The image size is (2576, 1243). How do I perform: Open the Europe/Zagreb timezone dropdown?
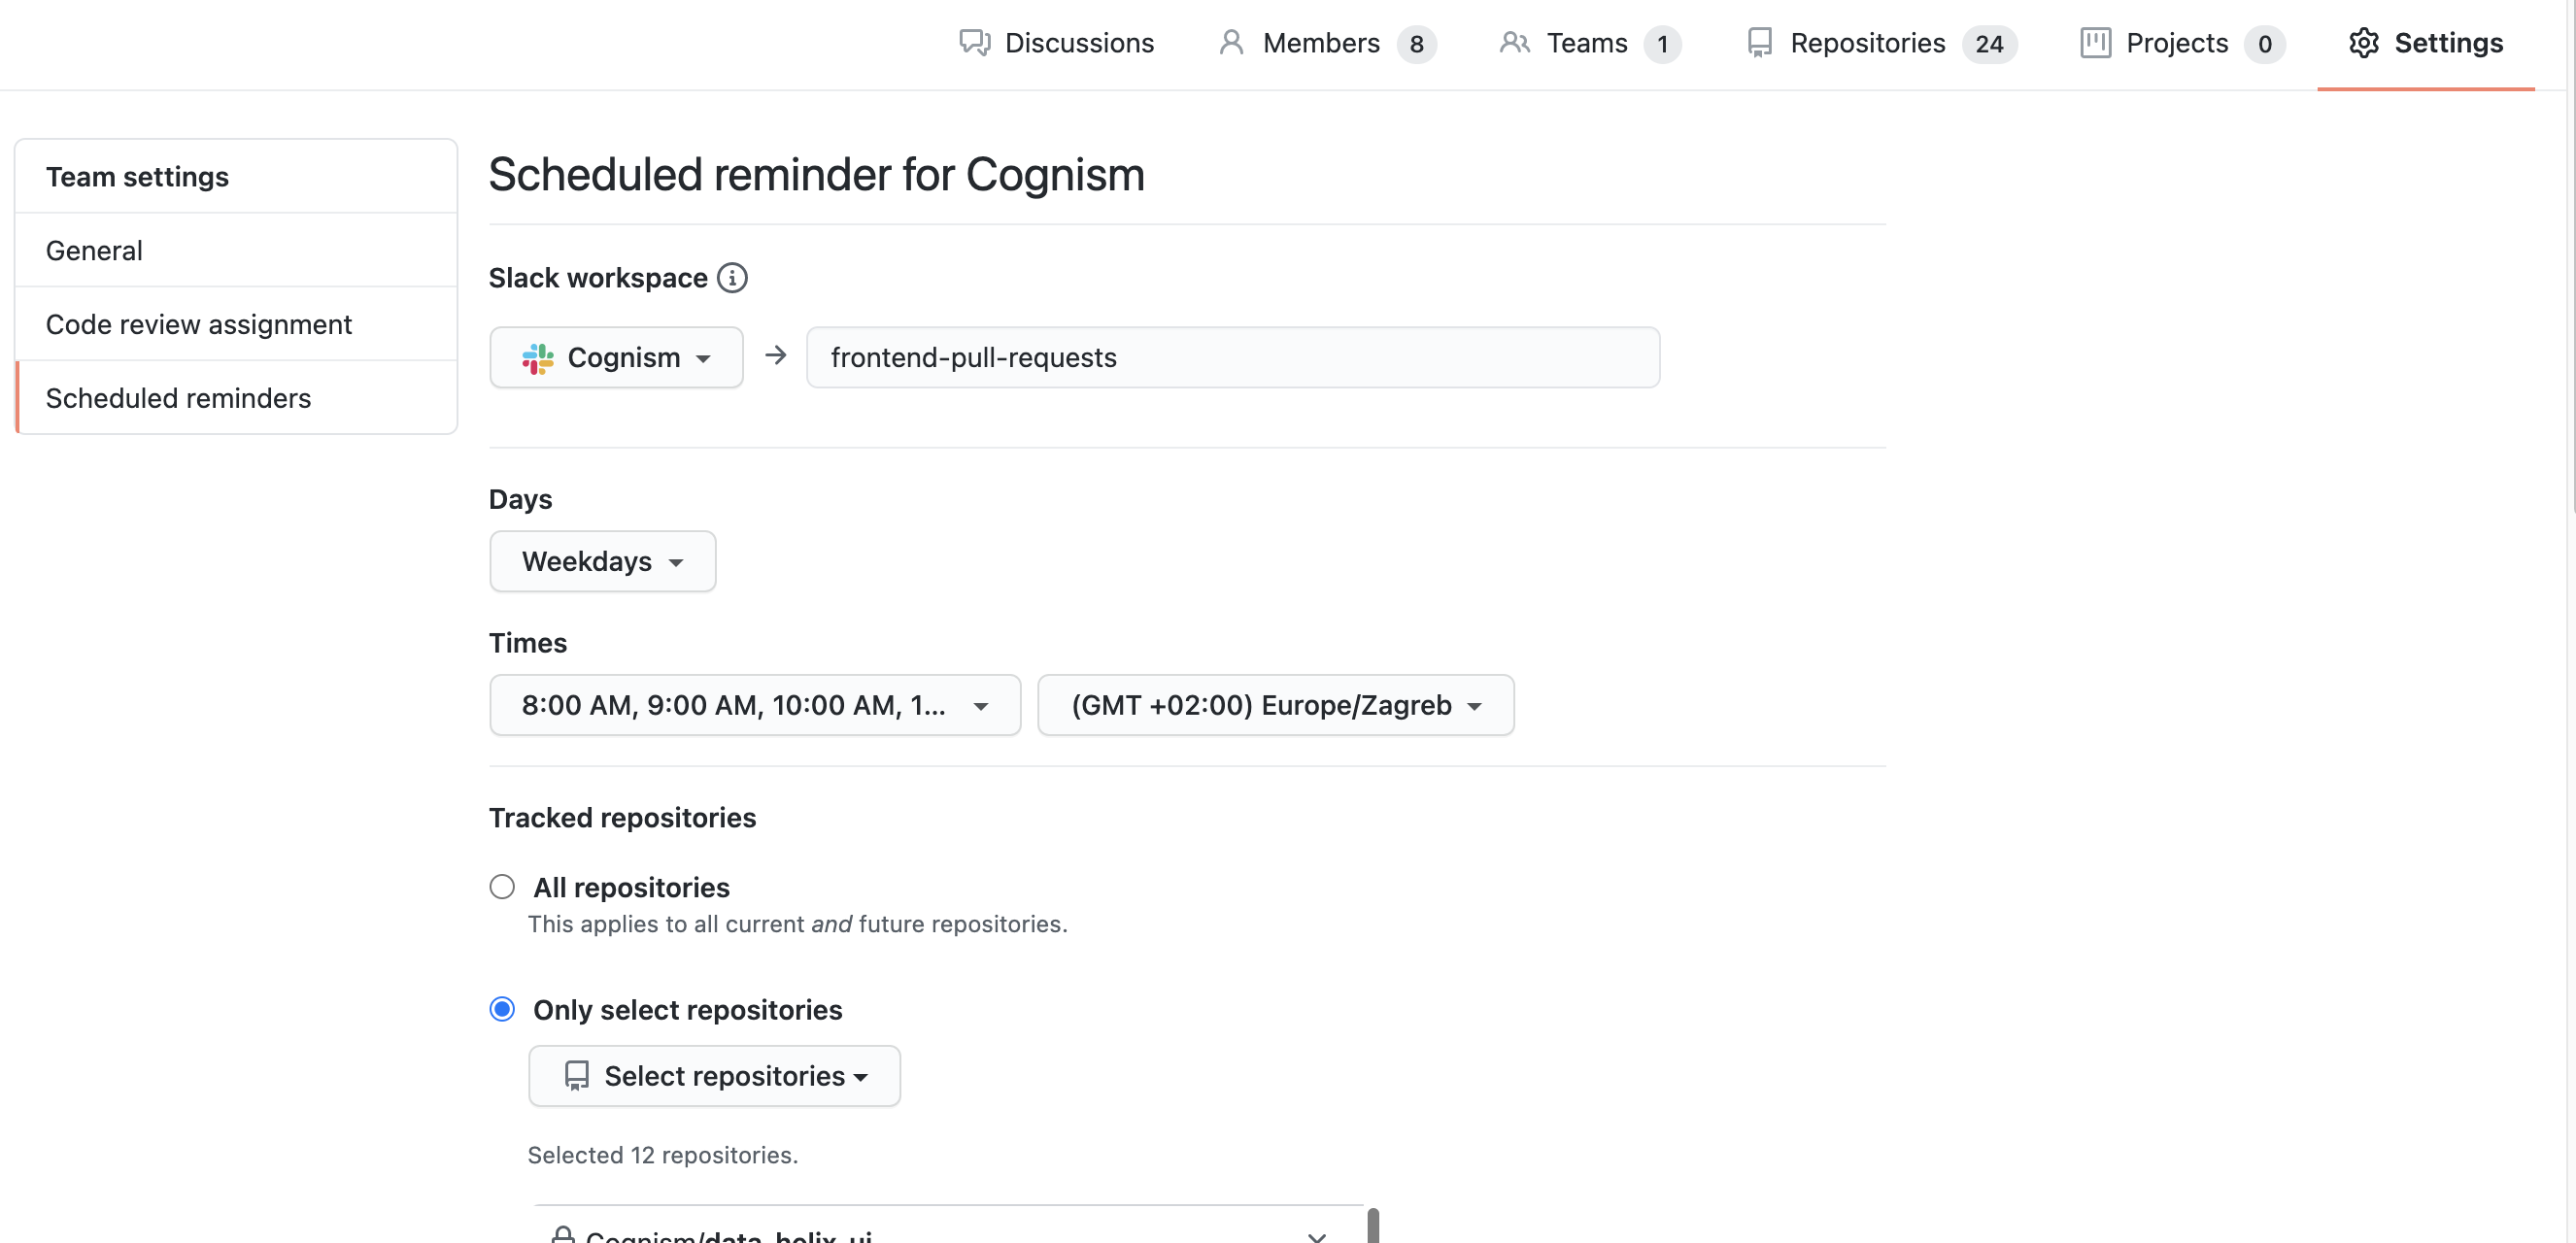tap(1275, 705)
